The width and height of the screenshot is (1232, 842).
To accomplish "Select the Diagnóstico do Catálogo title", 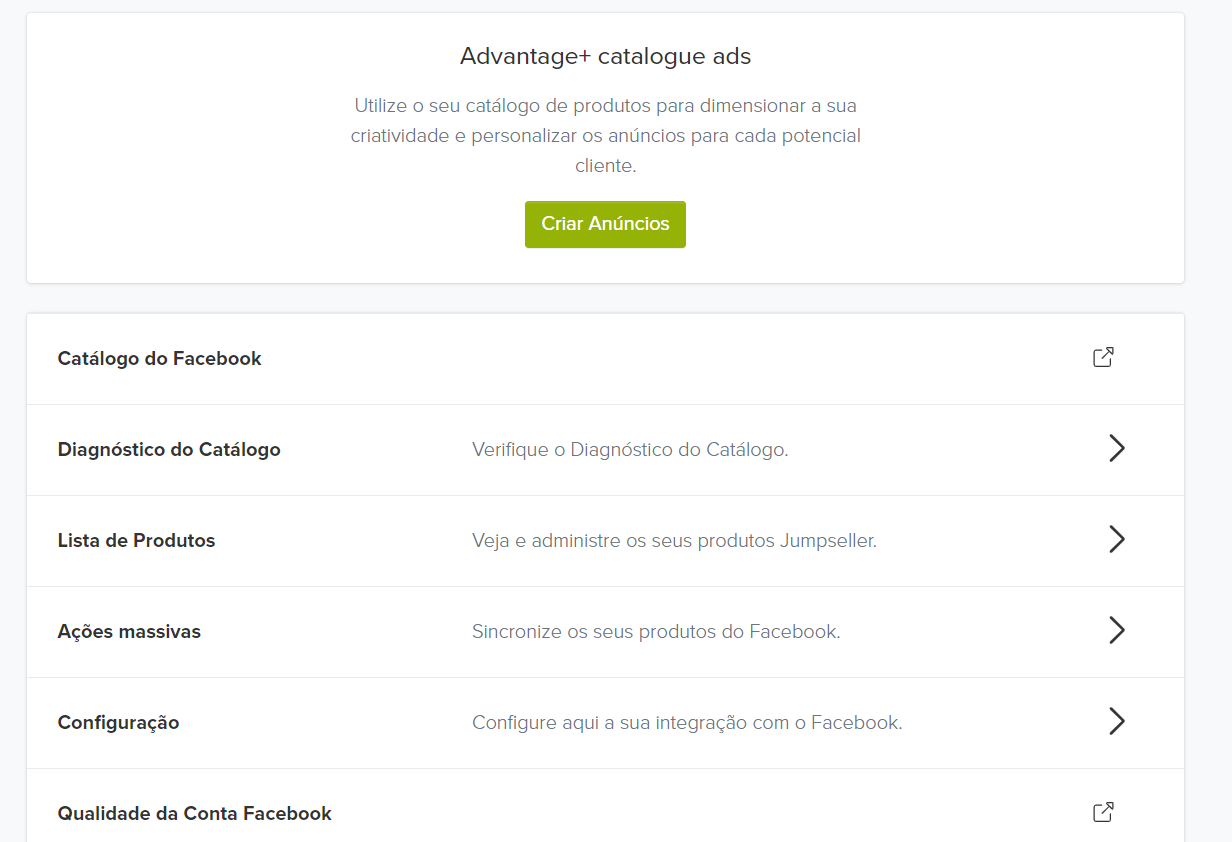I will [x=169, y=450].
